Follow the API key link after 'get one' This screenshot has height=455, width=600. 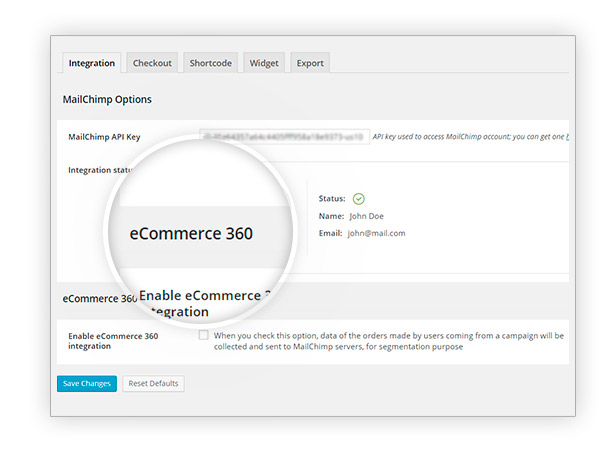(567, 137)
